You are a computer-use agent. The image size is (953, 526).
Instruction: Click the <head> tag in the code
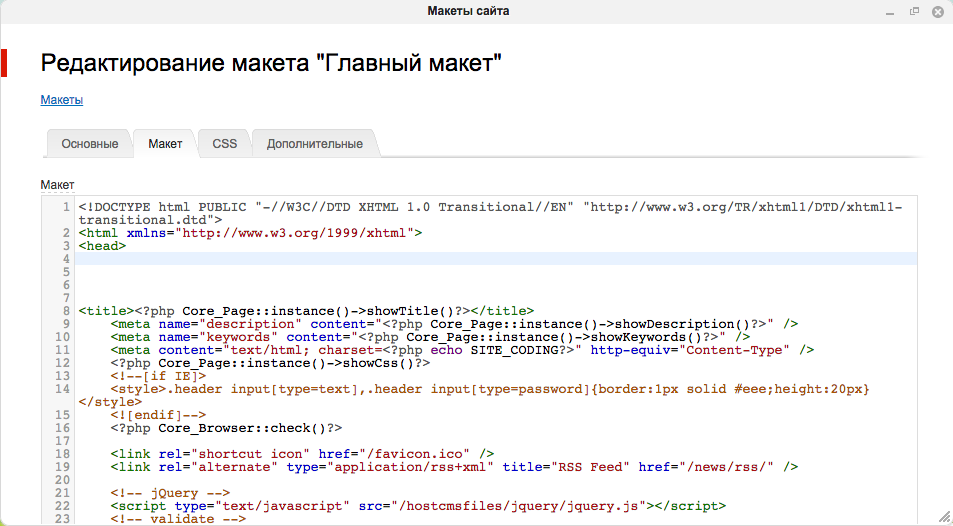tap(102, 246)
